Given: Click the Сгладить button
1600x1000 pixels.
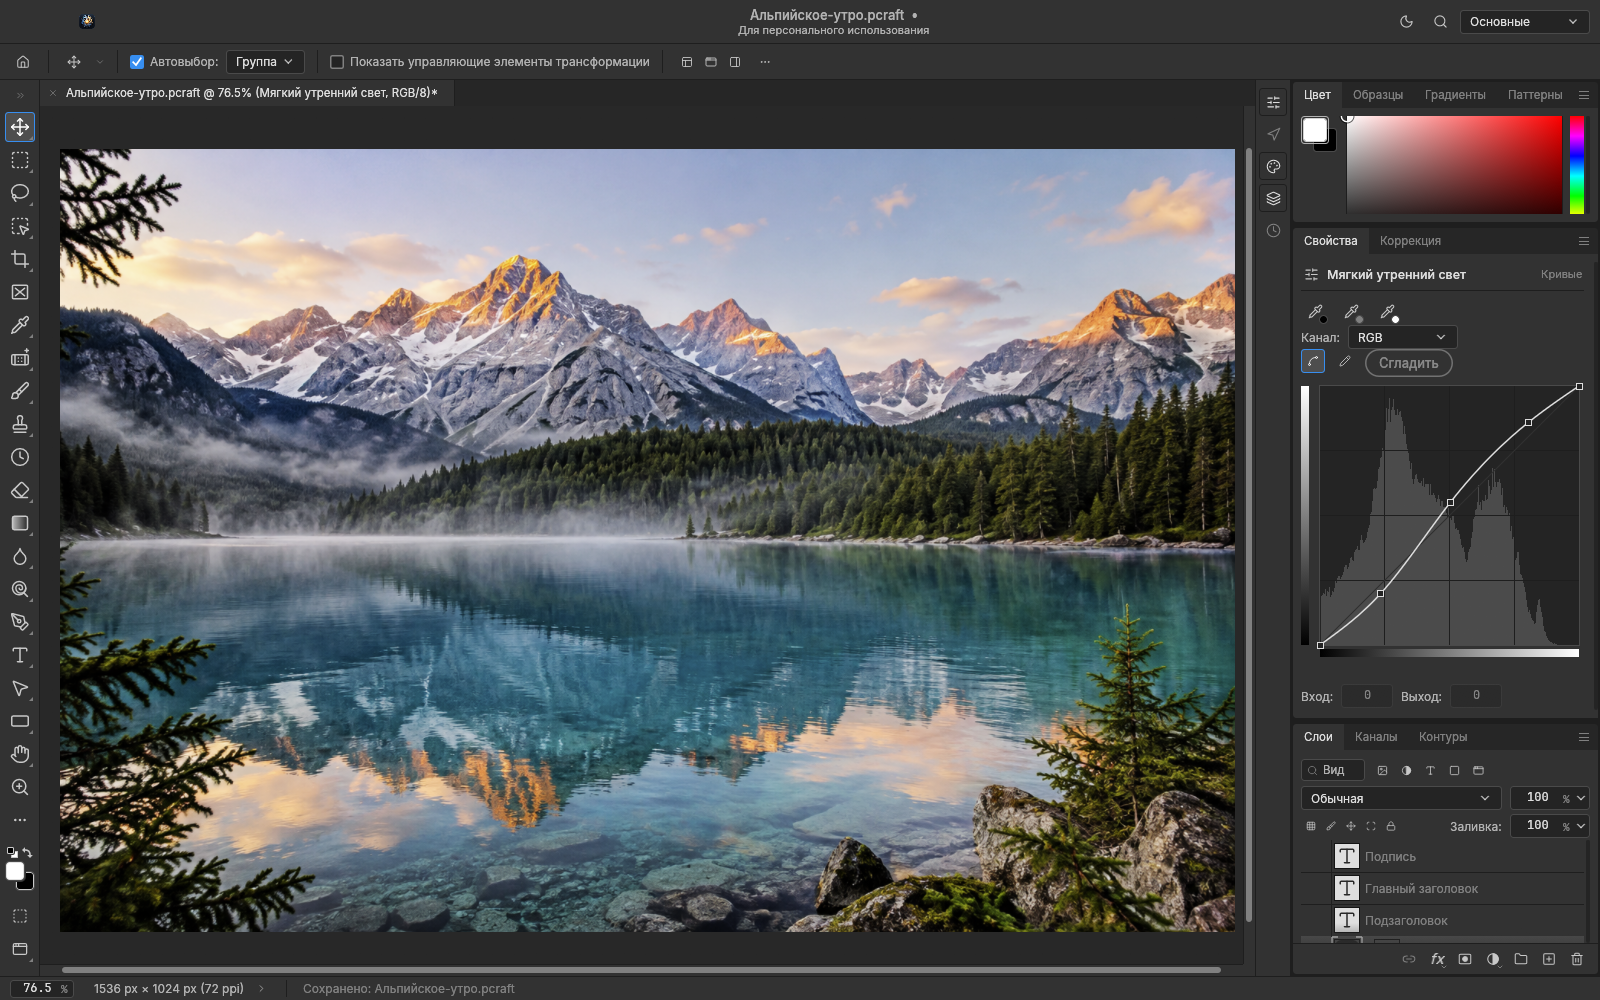Looking at the screenshot, I should coord(1408,363).
